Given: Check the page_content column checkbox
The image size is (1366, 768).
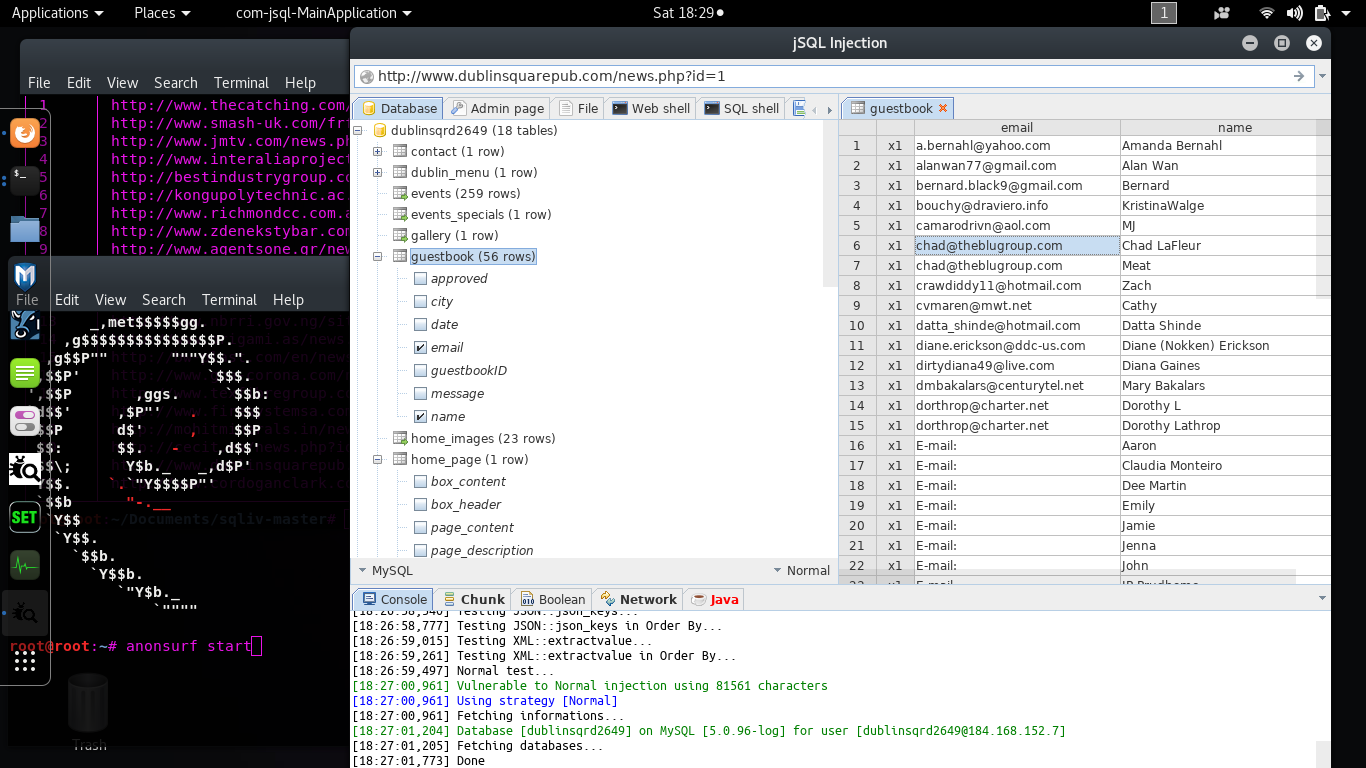Looking at the screenshot, I should tap(420, 528).
